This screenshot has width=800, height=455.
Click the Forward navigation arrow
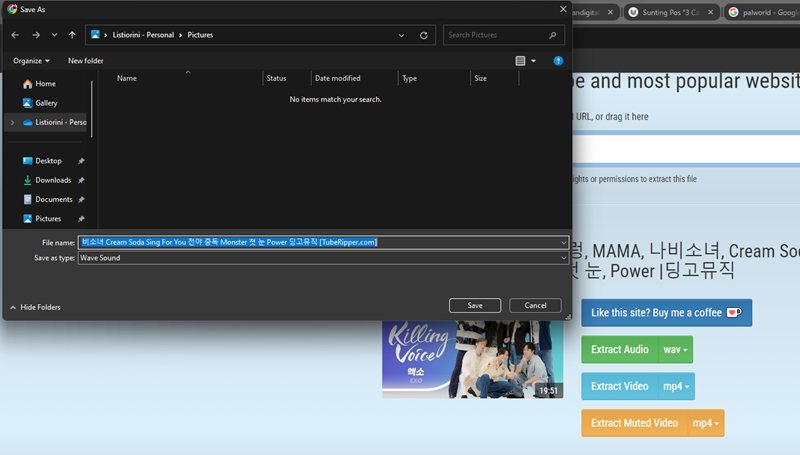(x=36, y=35)
